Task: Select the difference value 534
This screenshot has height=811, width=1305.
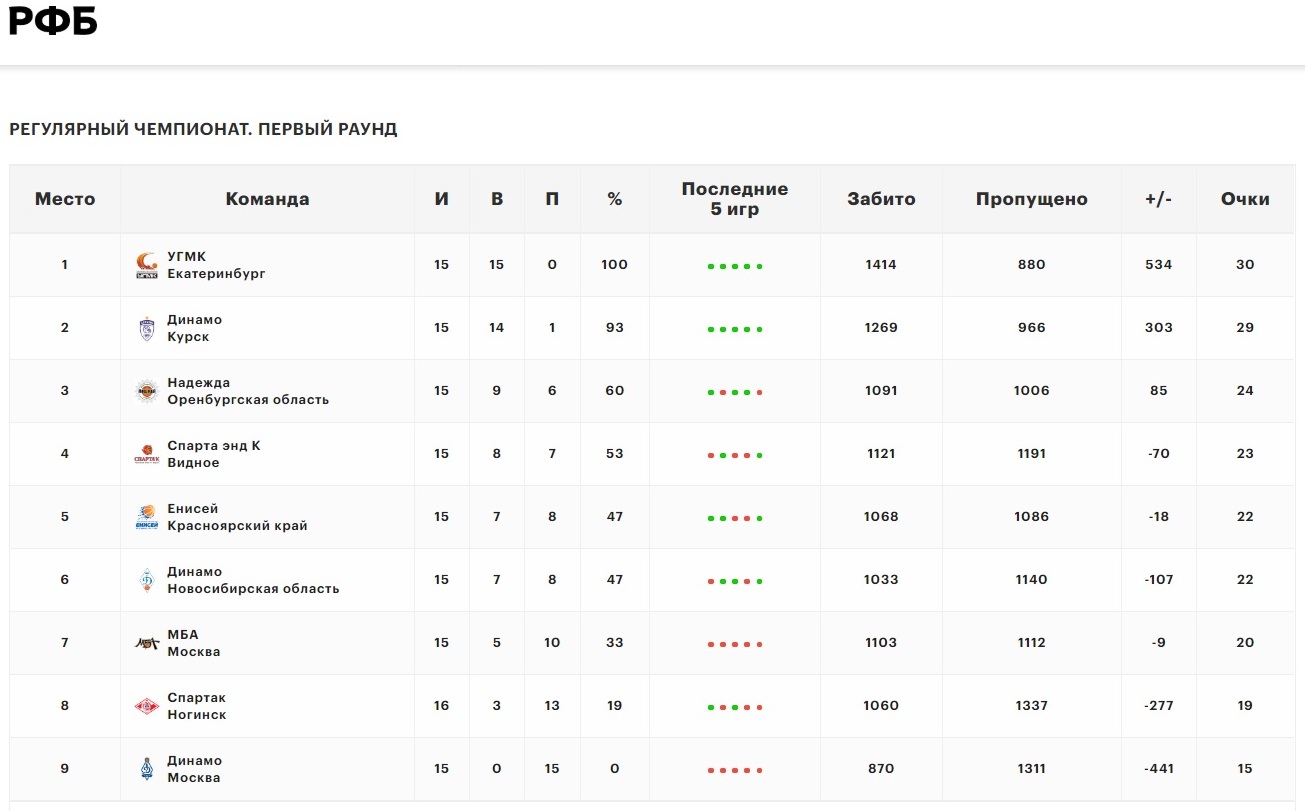Action: 1159,265
